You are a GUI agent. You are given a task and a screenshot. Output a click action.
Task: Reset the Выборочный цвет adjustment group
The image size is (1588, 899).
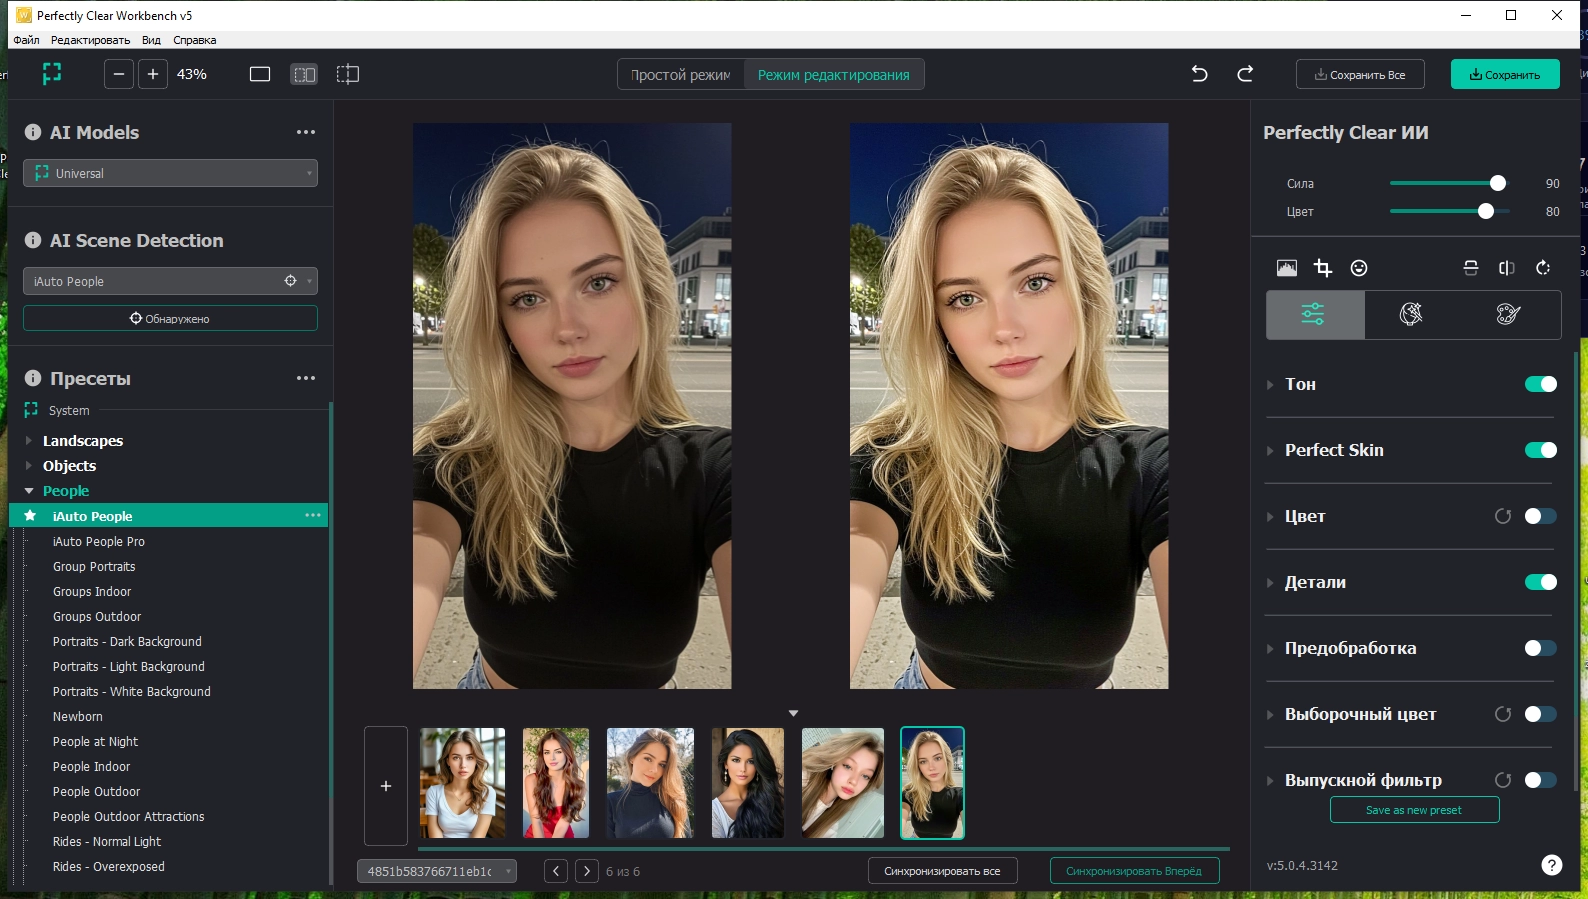click(1503, 714)
